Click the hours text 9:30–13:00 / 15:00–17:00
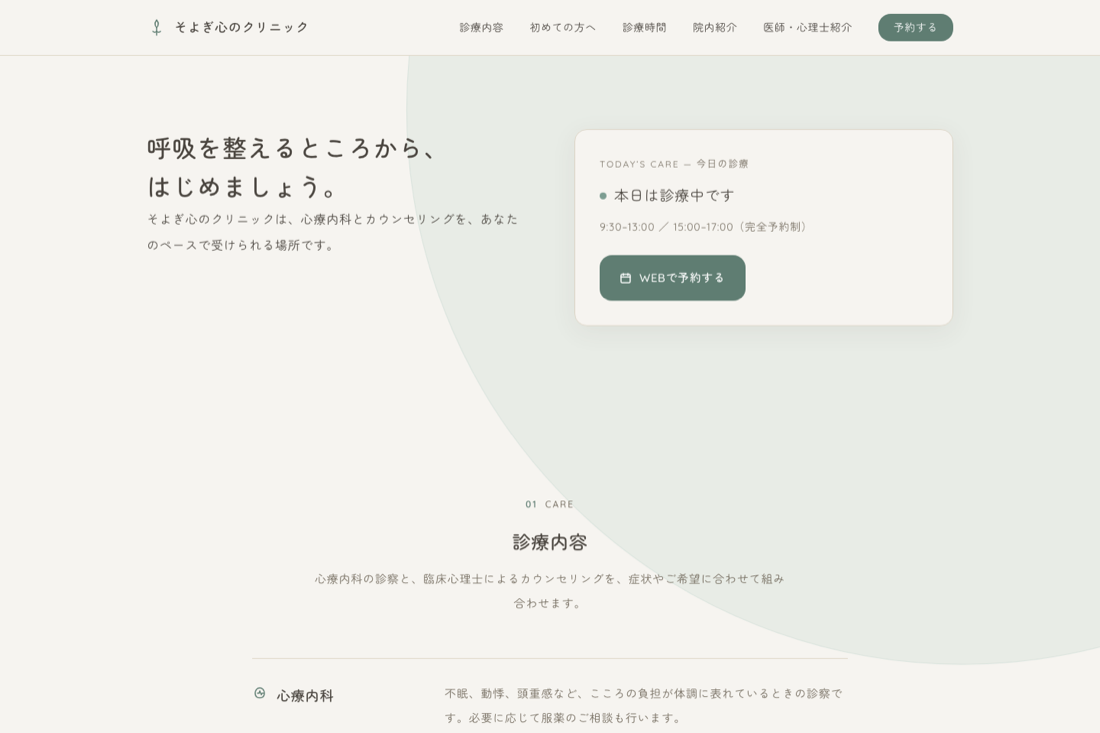The image size is (1100, 733). (704, 227)
